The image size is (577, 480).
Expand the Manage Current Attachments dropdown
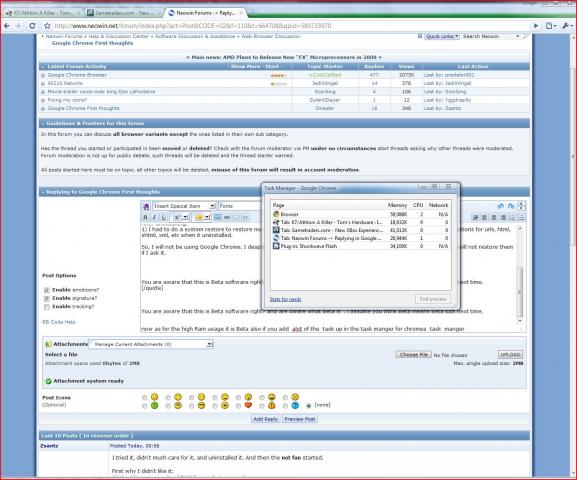click(151, 344)
